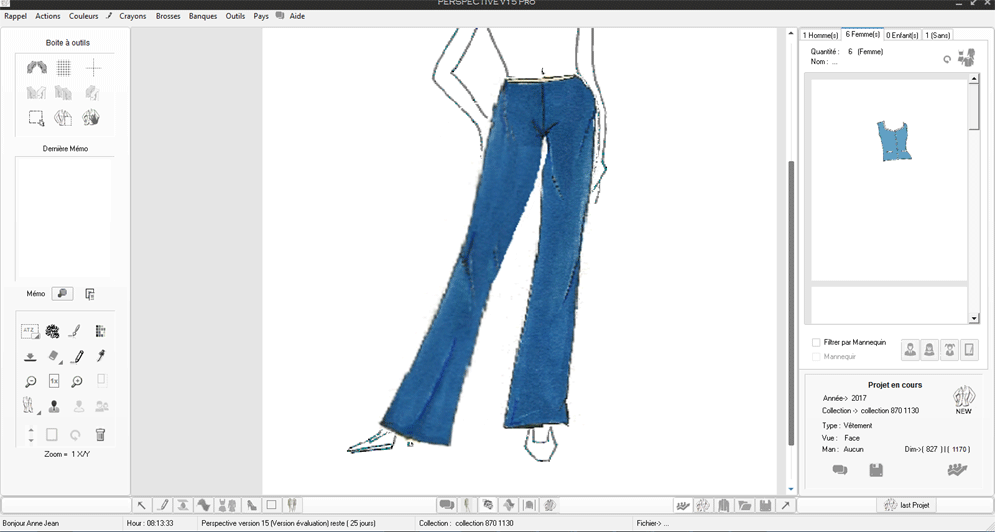This screenshot has width=995, height=532.
Task: Select the arrow pointer tool in bottom toolbar
Action: click(142, 505)
